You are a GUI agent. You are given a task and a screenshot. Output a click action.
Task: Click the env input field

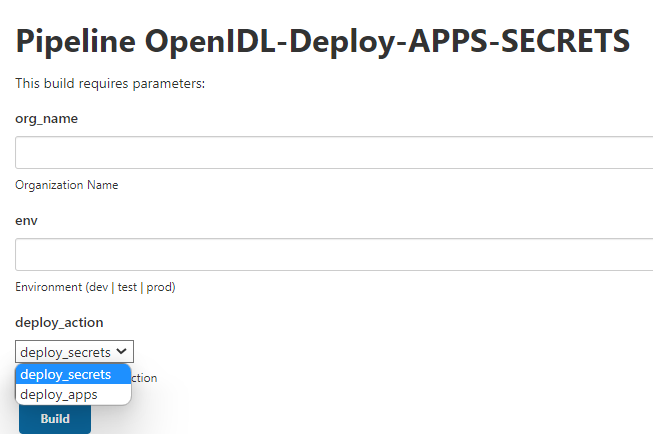334,254
